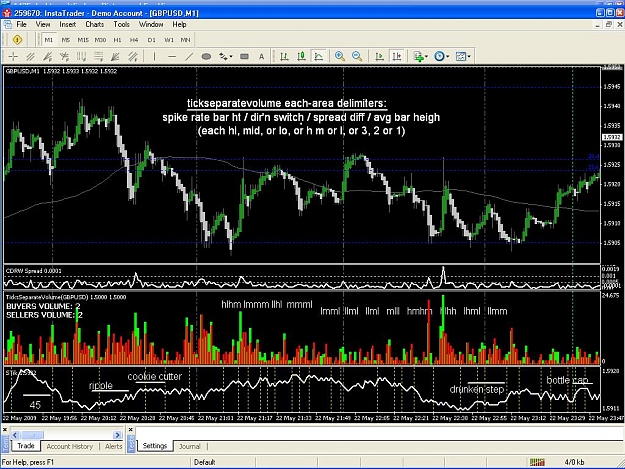Switch to the Account History tab
The height and width of the screenshot is (469, 625).
tap(70, 446)
